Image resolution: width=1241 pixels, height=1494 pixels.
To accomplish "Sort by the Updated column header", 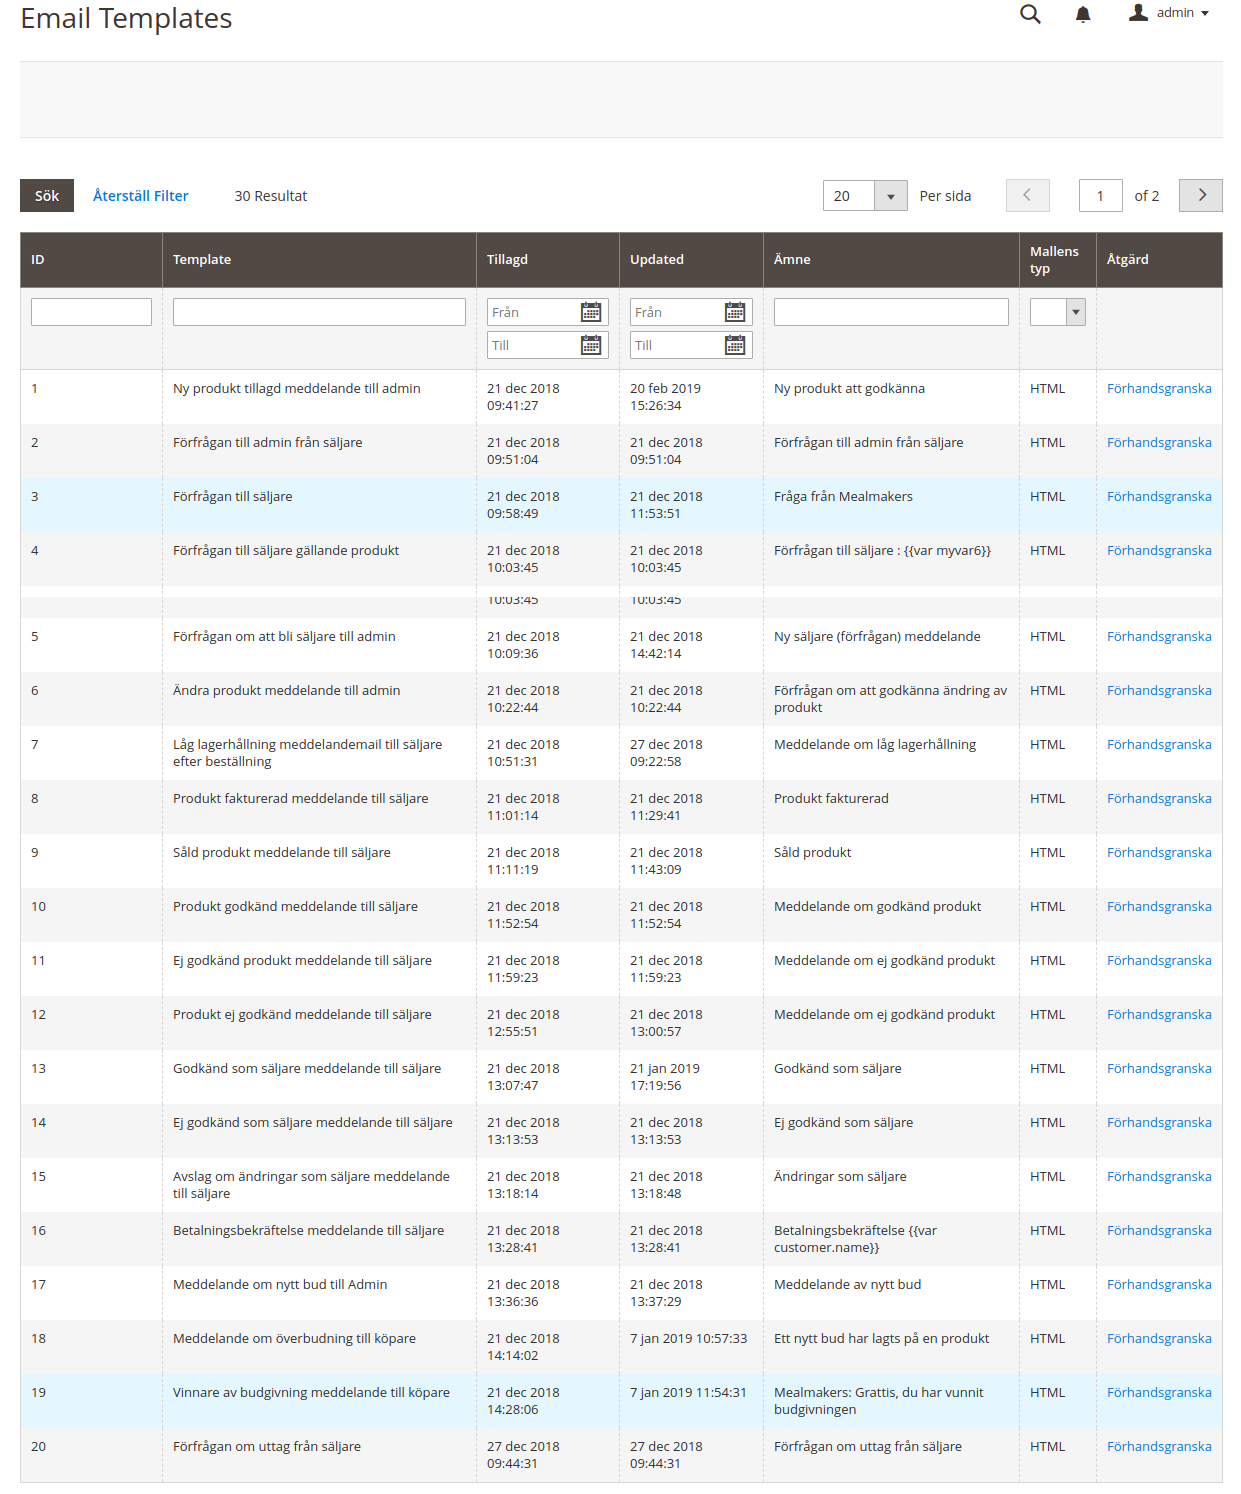I will click(657, 260).
